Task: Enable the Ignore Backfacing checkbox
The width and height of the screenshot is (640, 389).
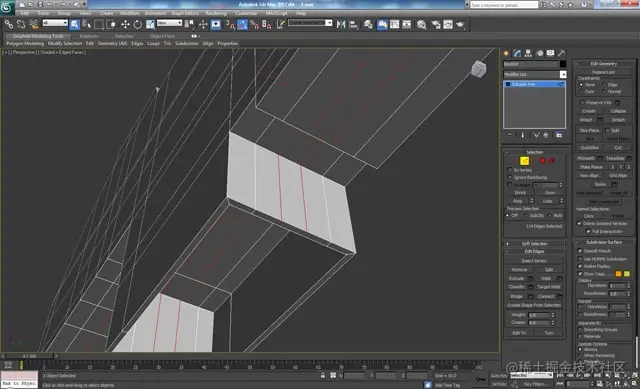Action: point(509,177)
